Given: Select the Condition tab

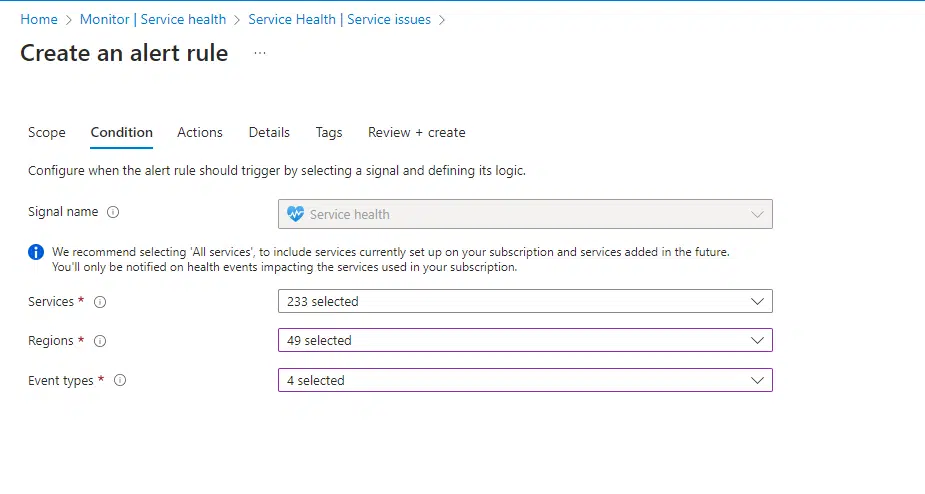Looking at the screenshot, I should (x=122, y=132).
